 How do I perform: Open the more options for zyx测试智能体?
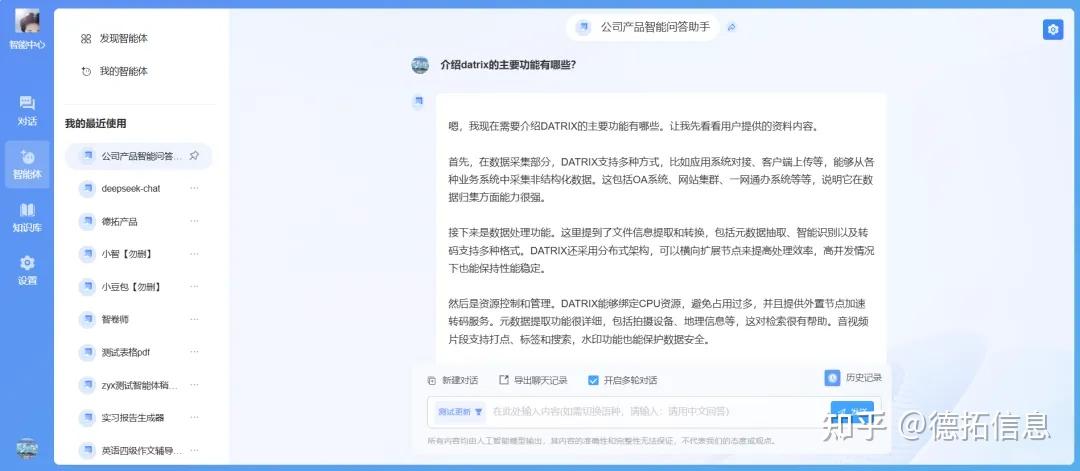pos(194,384)
